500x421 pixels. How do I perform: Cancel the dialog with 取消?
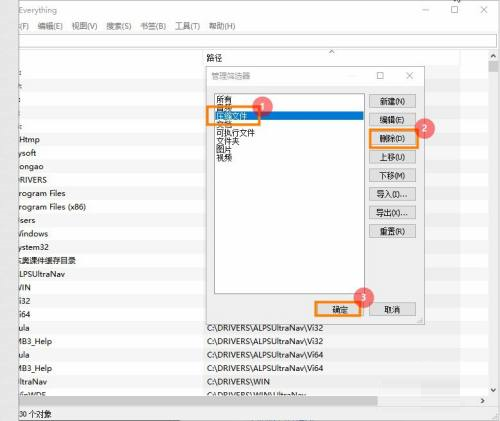(x=392, y=309)
